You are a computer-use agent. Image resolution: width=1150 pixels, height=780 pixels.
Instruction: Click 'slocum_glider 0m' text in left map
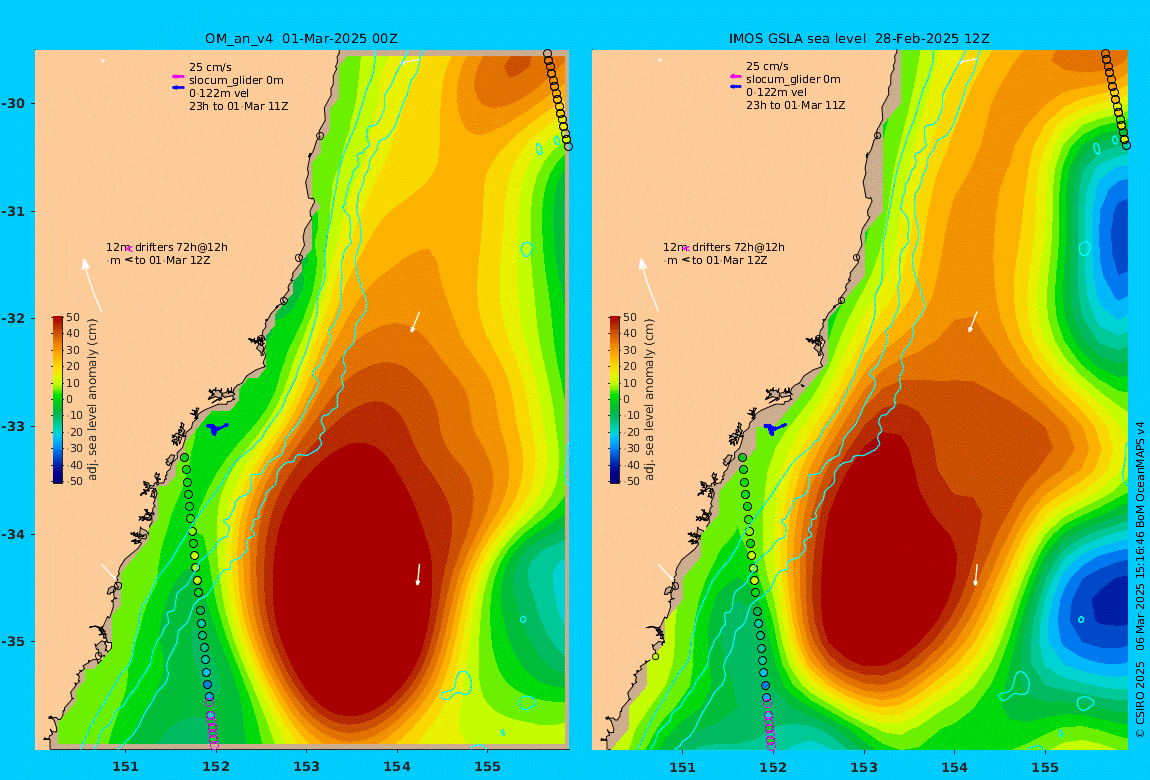tap(236, 81)
